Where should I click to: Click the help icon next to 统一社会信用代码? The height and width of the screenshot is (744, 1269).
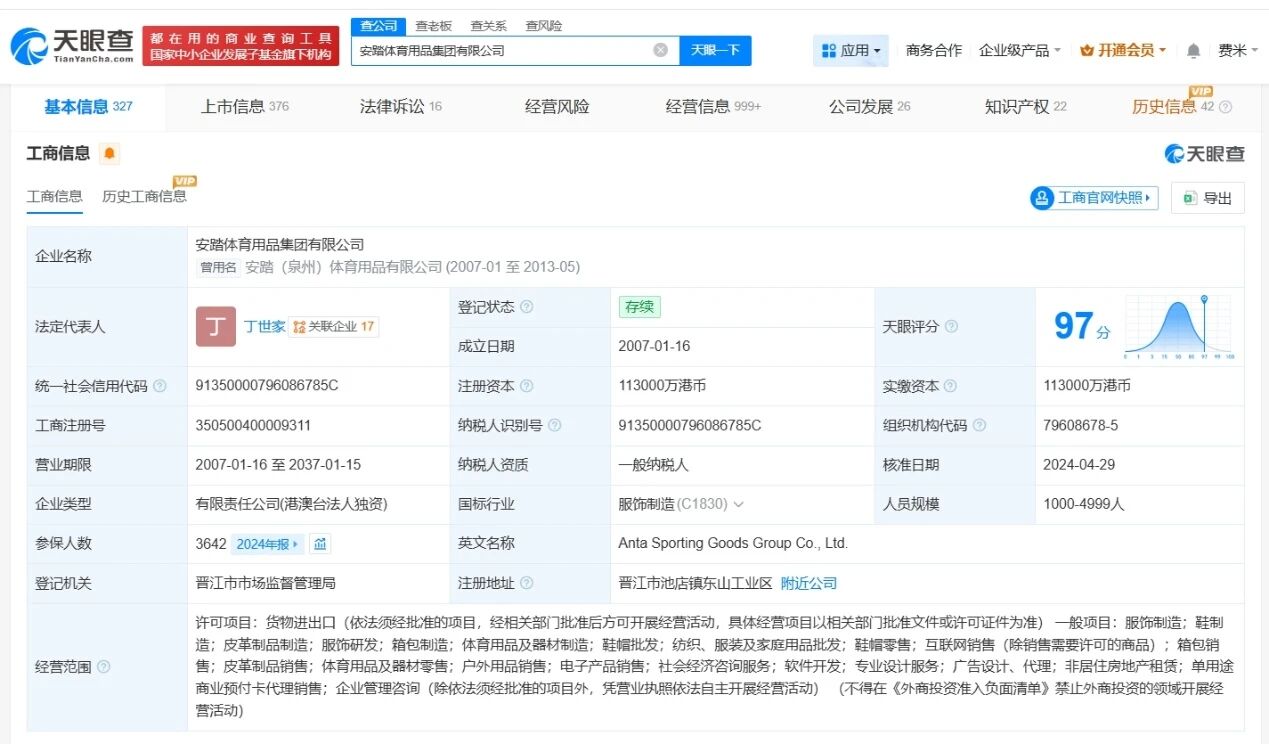[x=160, y=386]
